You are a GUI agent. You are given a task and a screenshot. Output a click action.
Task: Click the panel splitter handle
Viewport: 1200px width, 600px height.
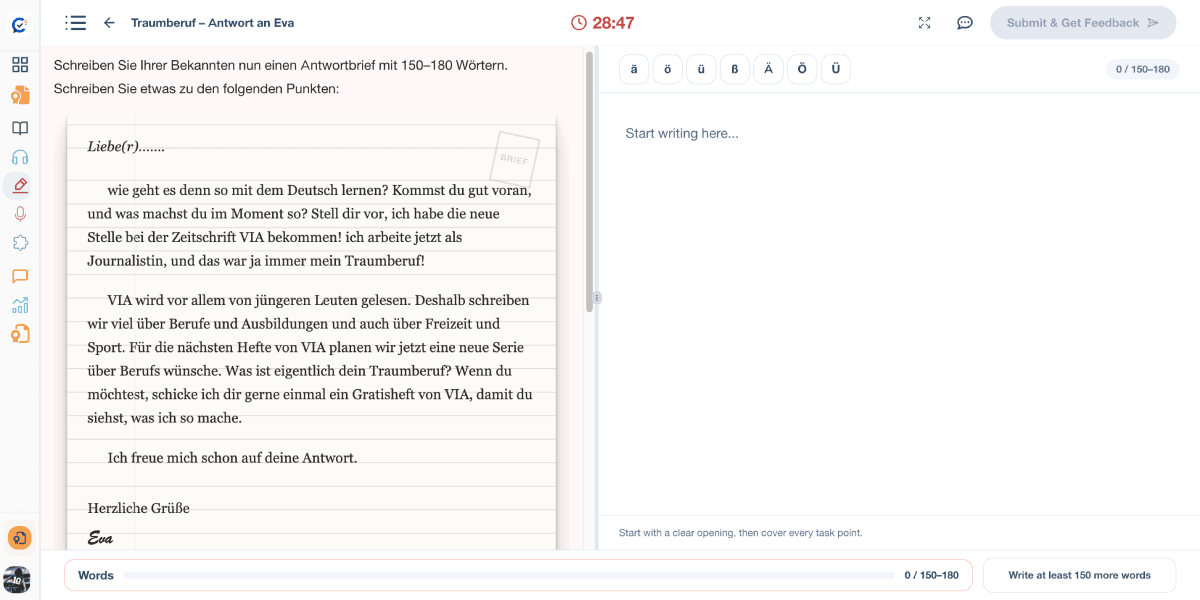pos(597,298)
